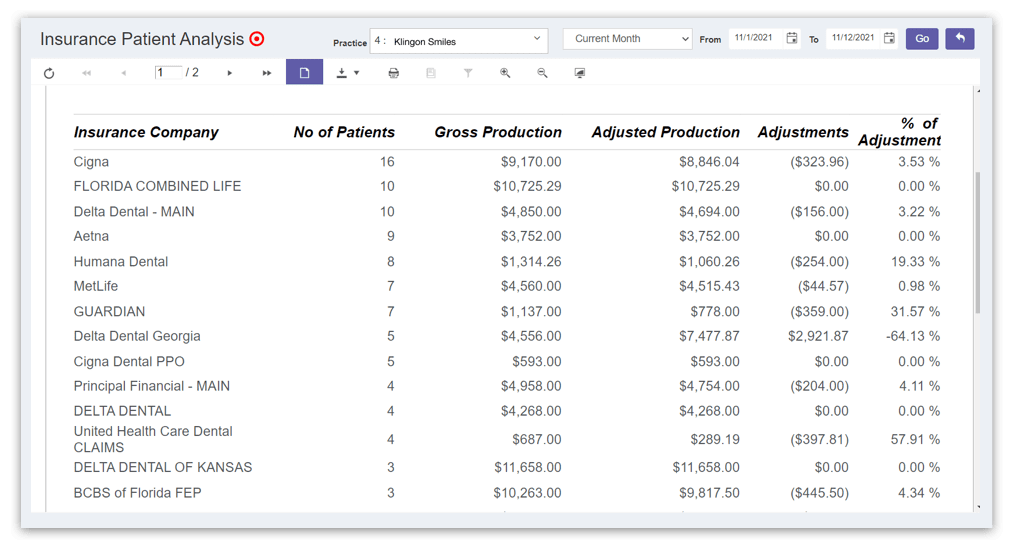Click the To date field
This screenshot has width=1015, height=552.
854,38
